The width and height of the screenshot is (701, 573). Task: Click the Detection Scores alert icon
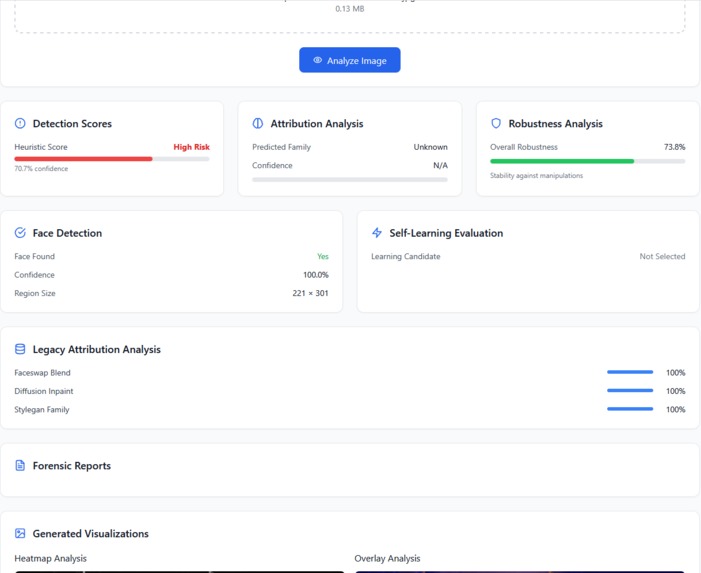click(x=20, y=123)
